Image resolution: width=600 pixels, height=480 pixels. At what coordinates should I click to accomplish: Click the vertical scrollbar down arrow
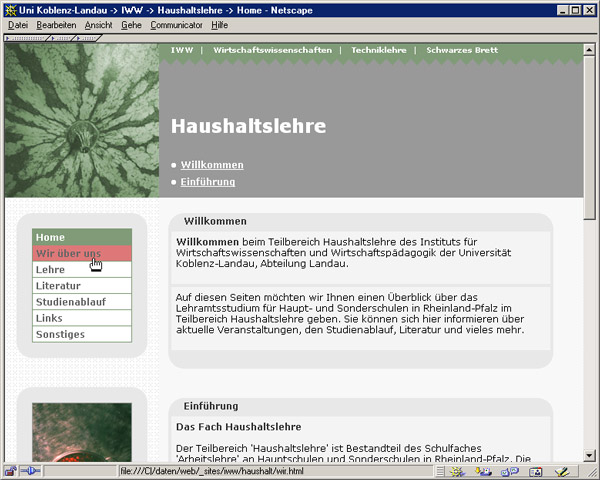pyautogui.click(x=590, y=455)
